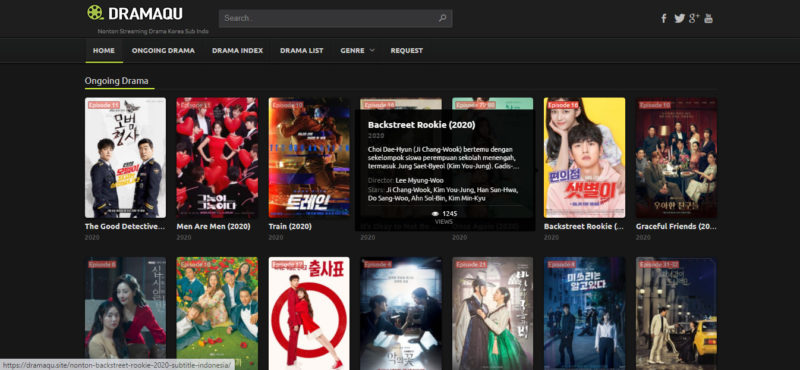The height and width of the screenshot is (370, 800).
Task: Open the red circle 출사표 poster
Action: (x=309, y=313)
